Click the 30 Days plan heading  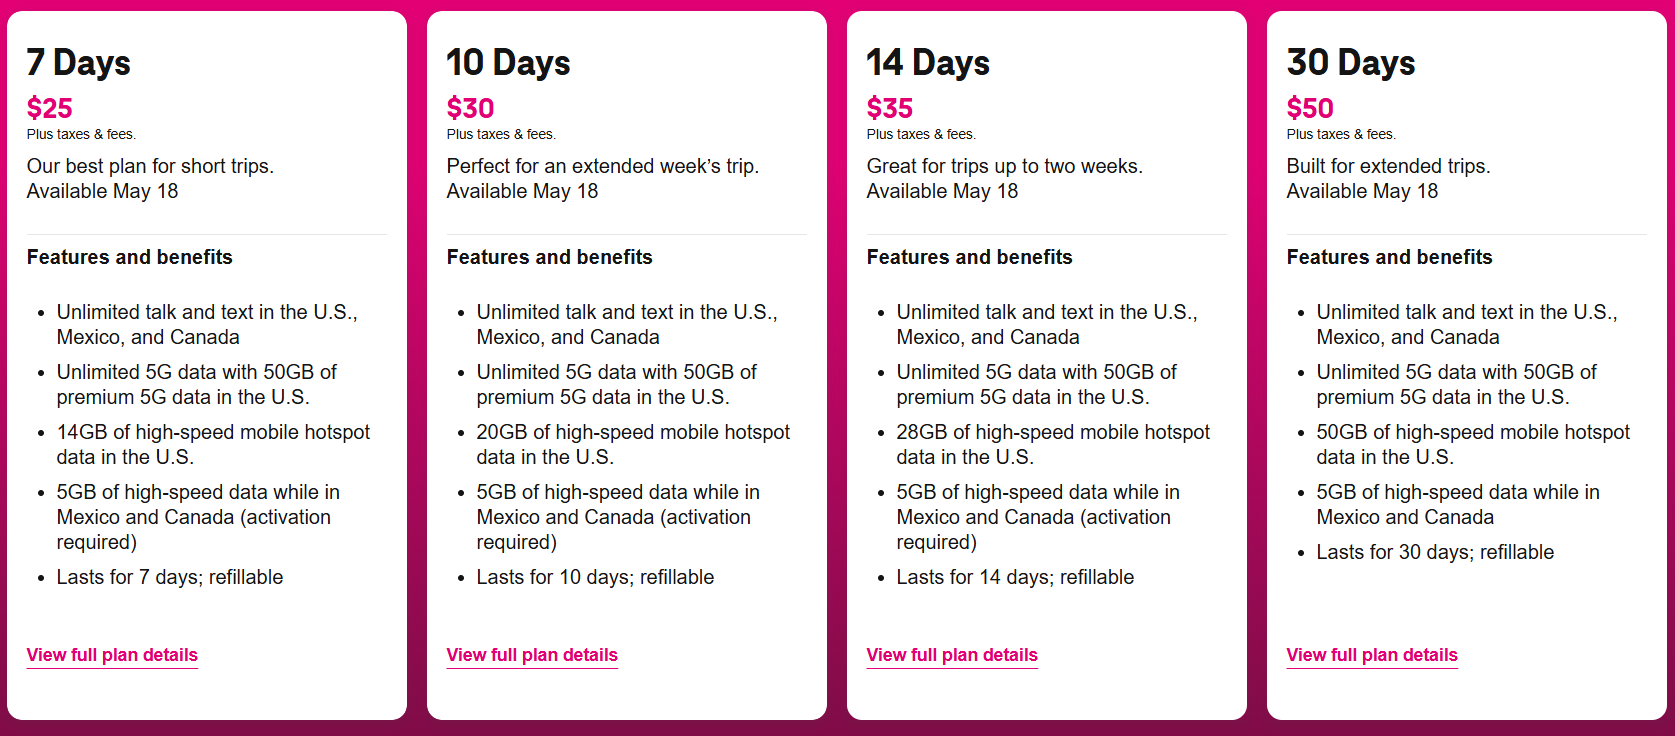(1351, 63)
